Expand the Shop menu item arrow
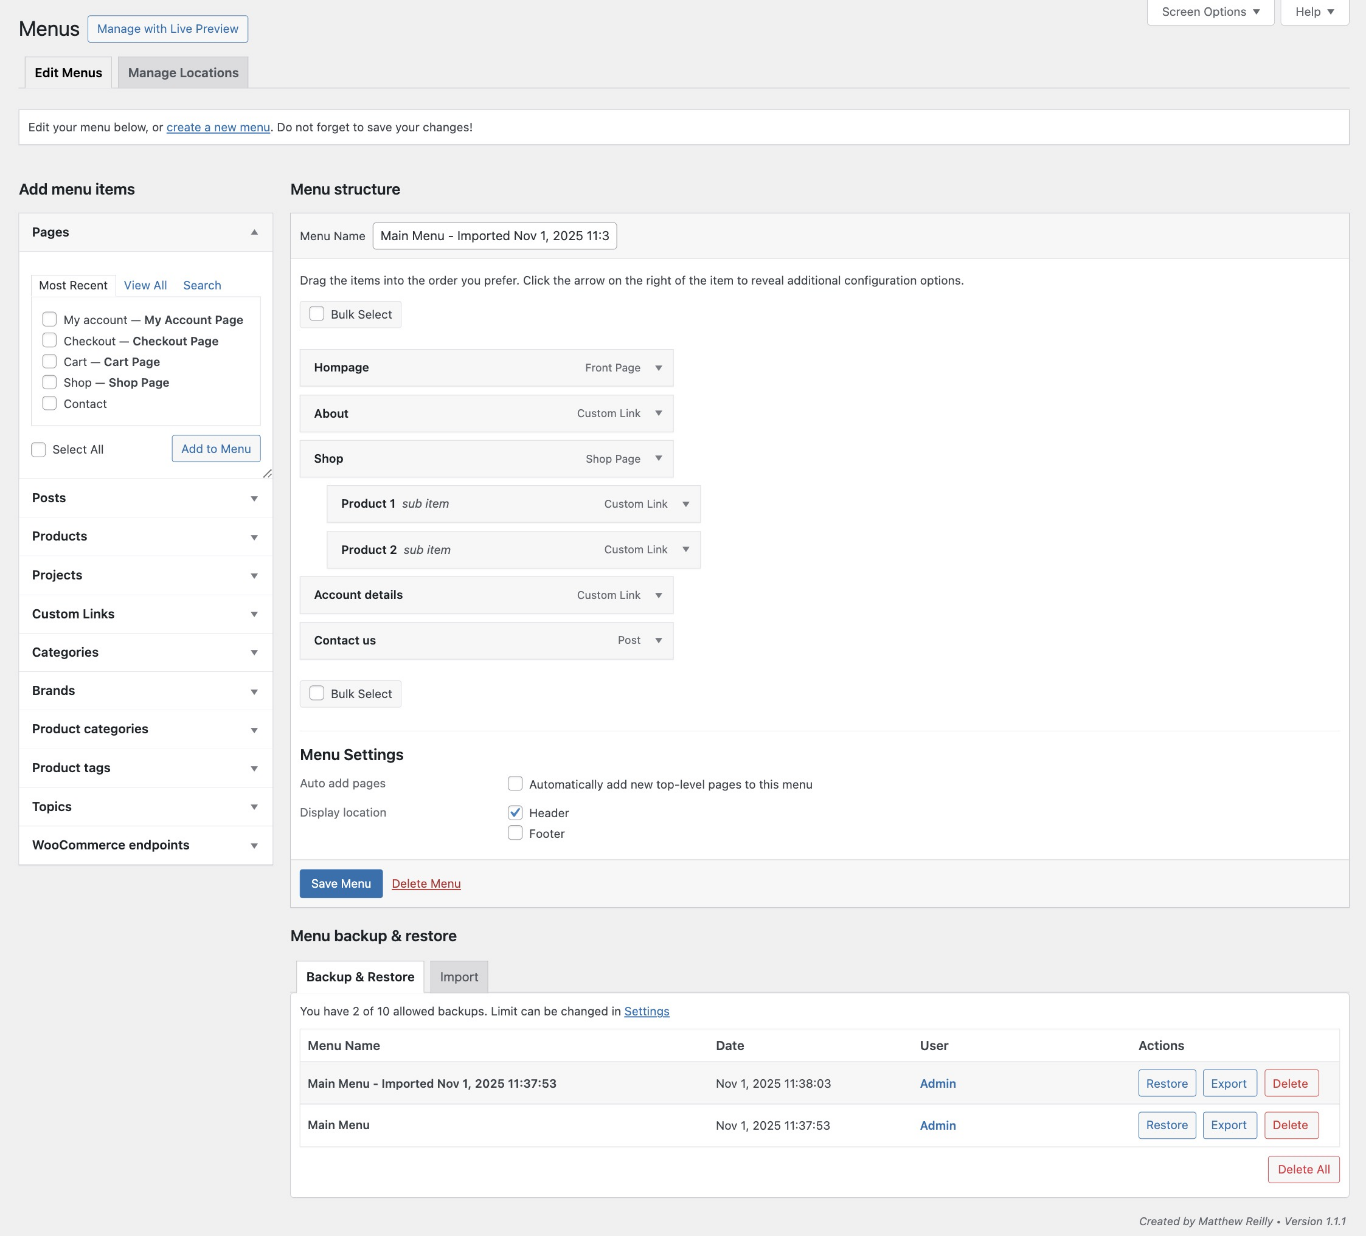The height and width of the screenshot is (1236, 1366). pos(658,458)
